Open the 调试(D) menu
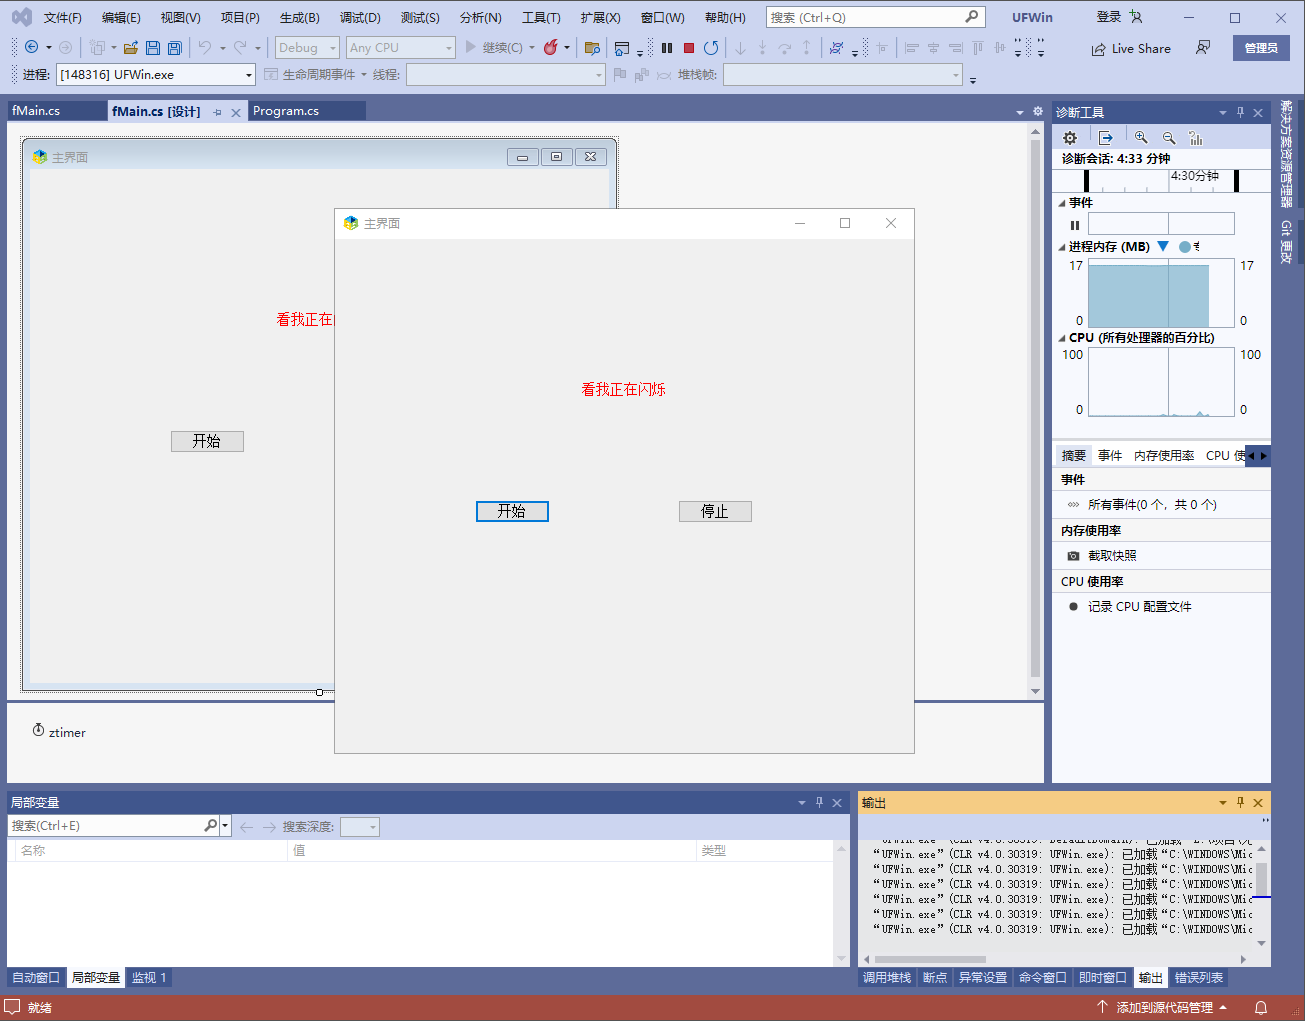The height and width of the screenshot is (1021, 1305). click(360, 17)
